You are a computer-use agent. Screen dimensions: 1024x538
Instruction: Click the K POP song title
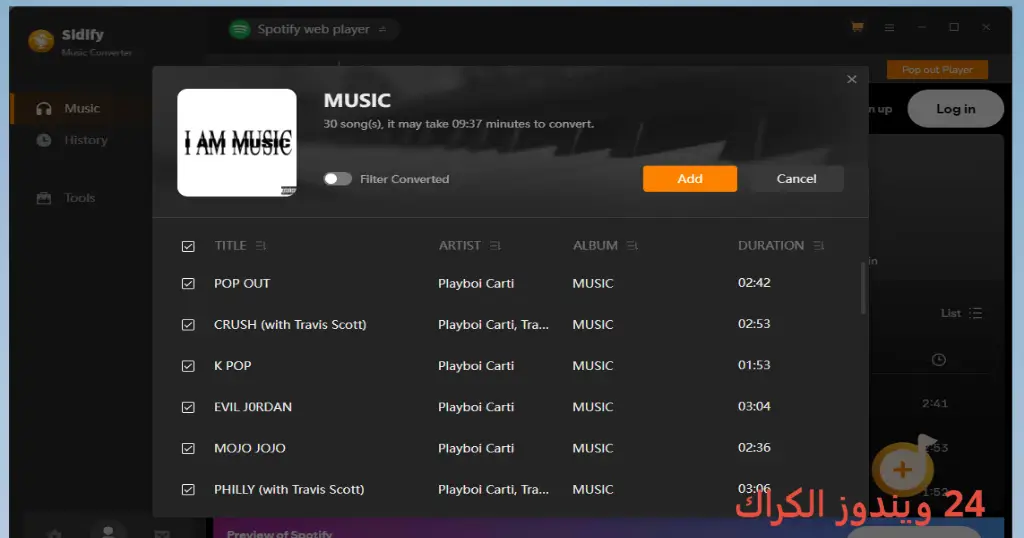click(x=232, y=366)
